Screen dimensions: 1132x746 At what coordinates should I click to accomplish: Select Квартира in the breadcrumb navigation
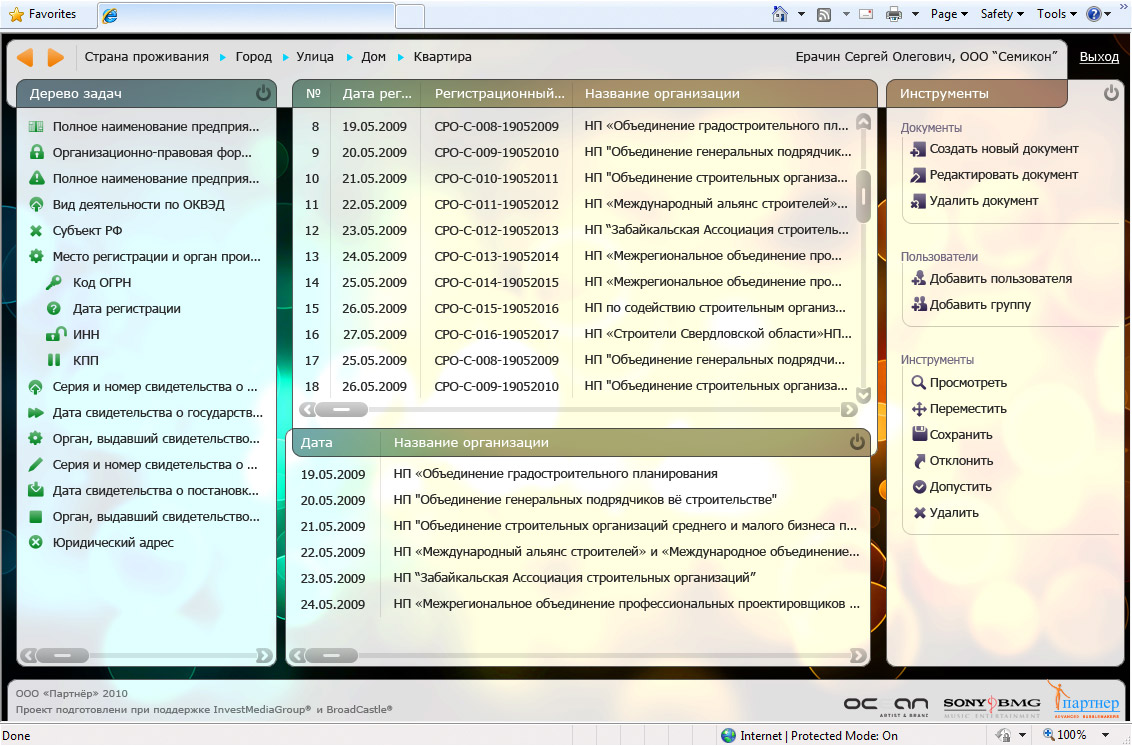pos(442,57)
